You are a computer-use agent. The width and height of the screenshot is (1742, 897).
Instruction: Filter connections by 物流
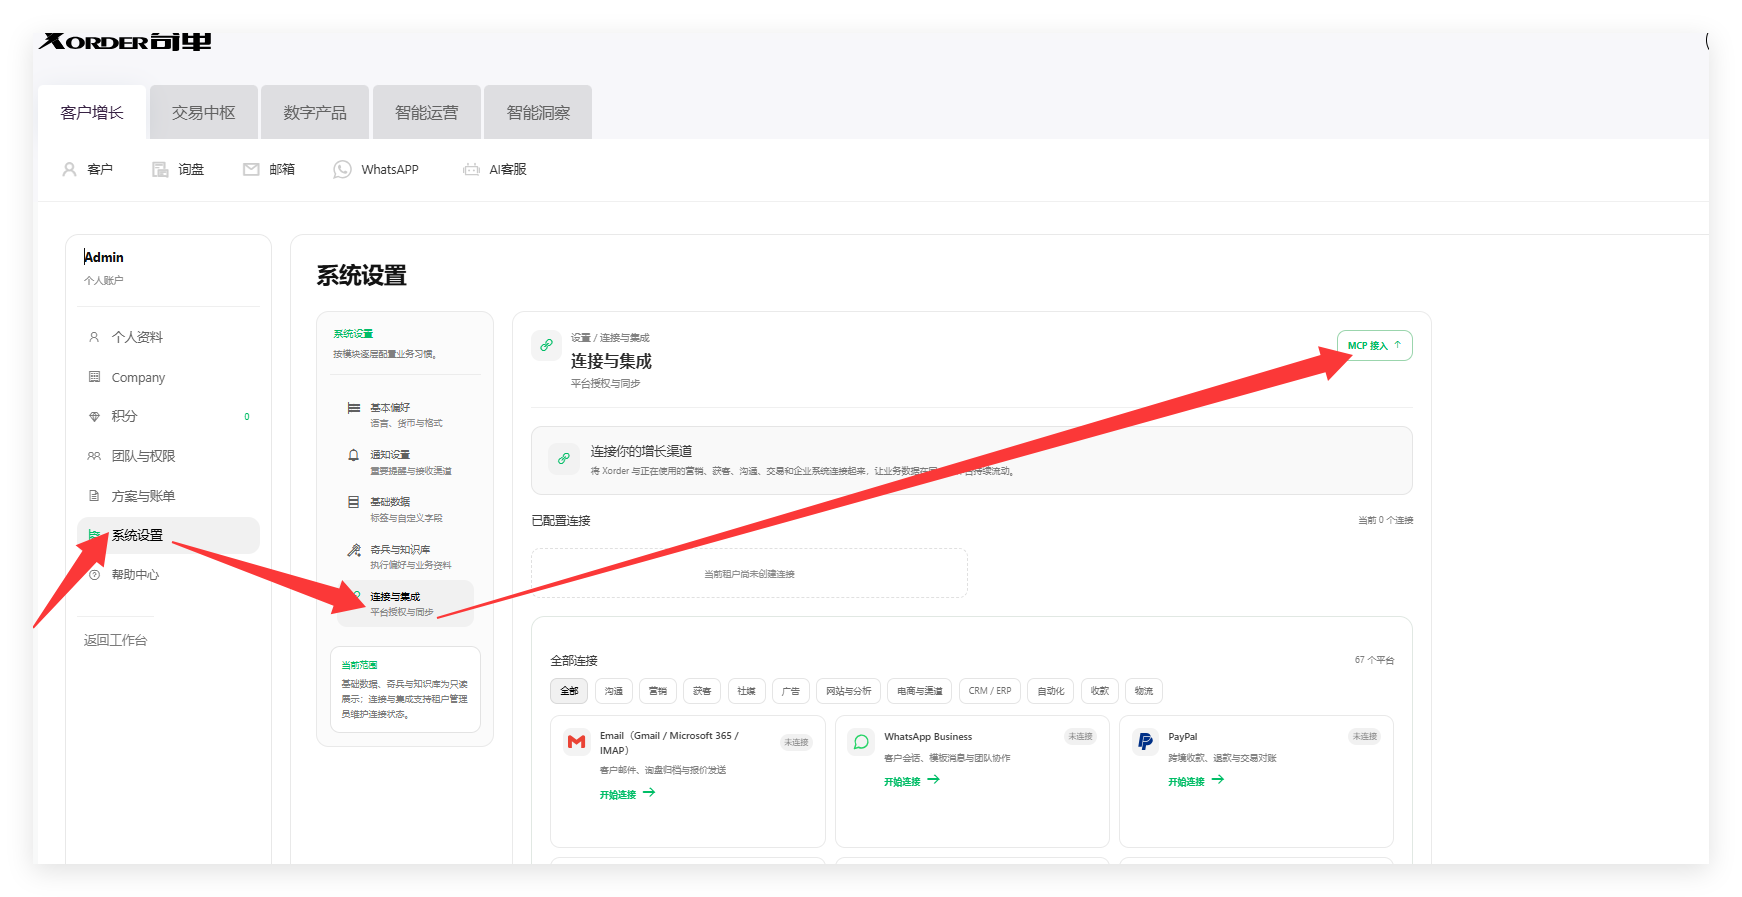1144,691
